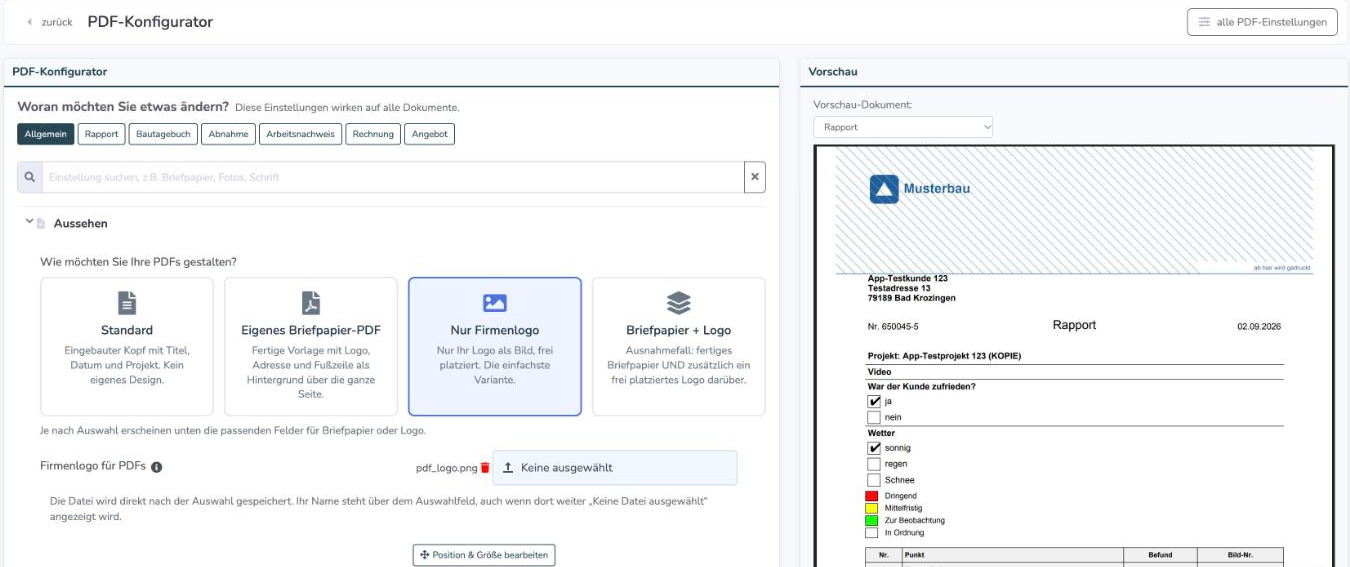Click the list icon in alle PDF-Einstellungen button
Viewport: 1350px width, 567px height.
tap(1204, 22)
